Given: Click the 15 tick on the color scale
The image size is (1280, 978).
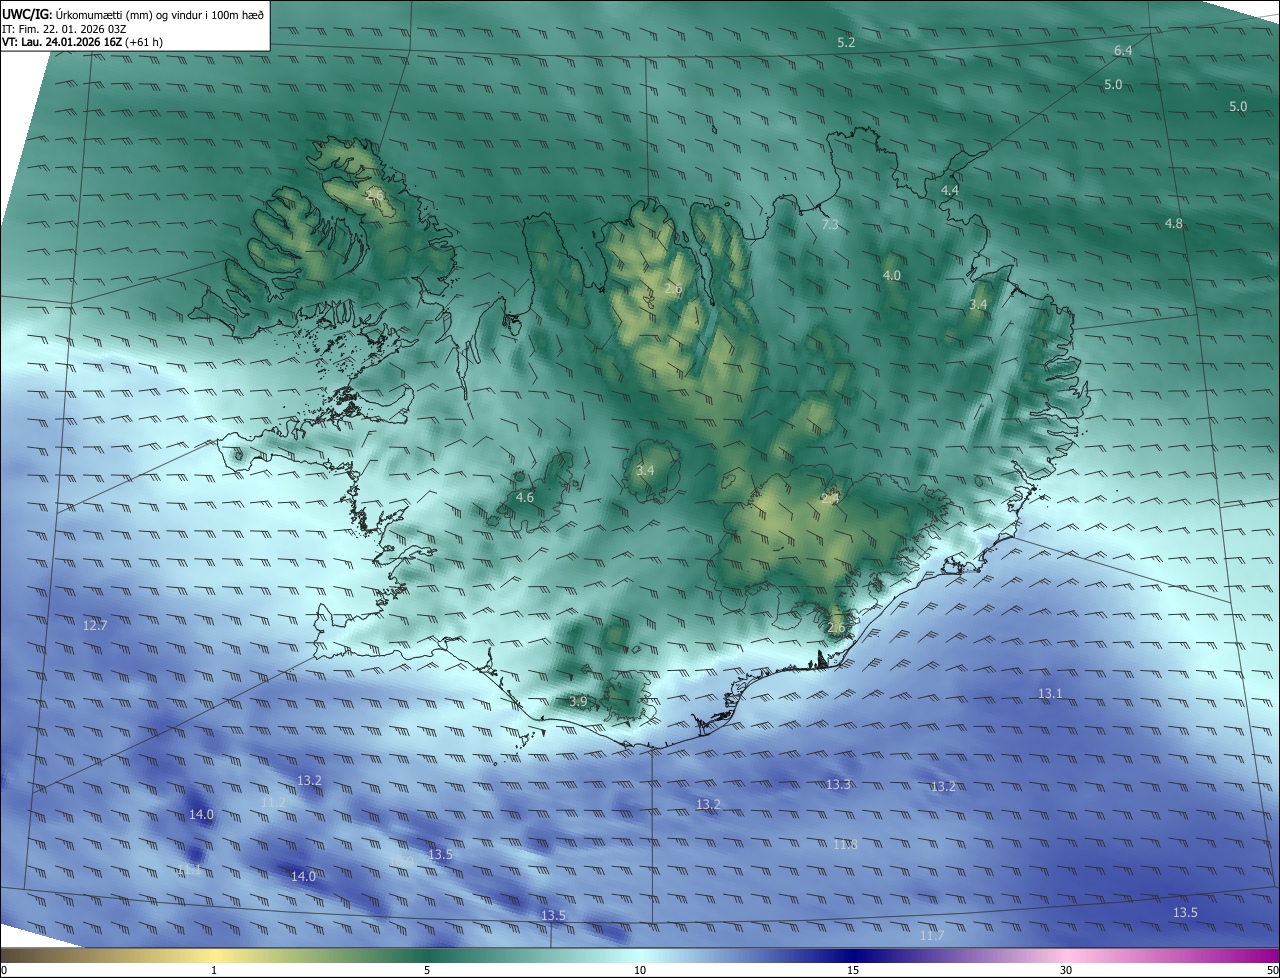Looking at the screenshot, I should (x=853, y=970).
